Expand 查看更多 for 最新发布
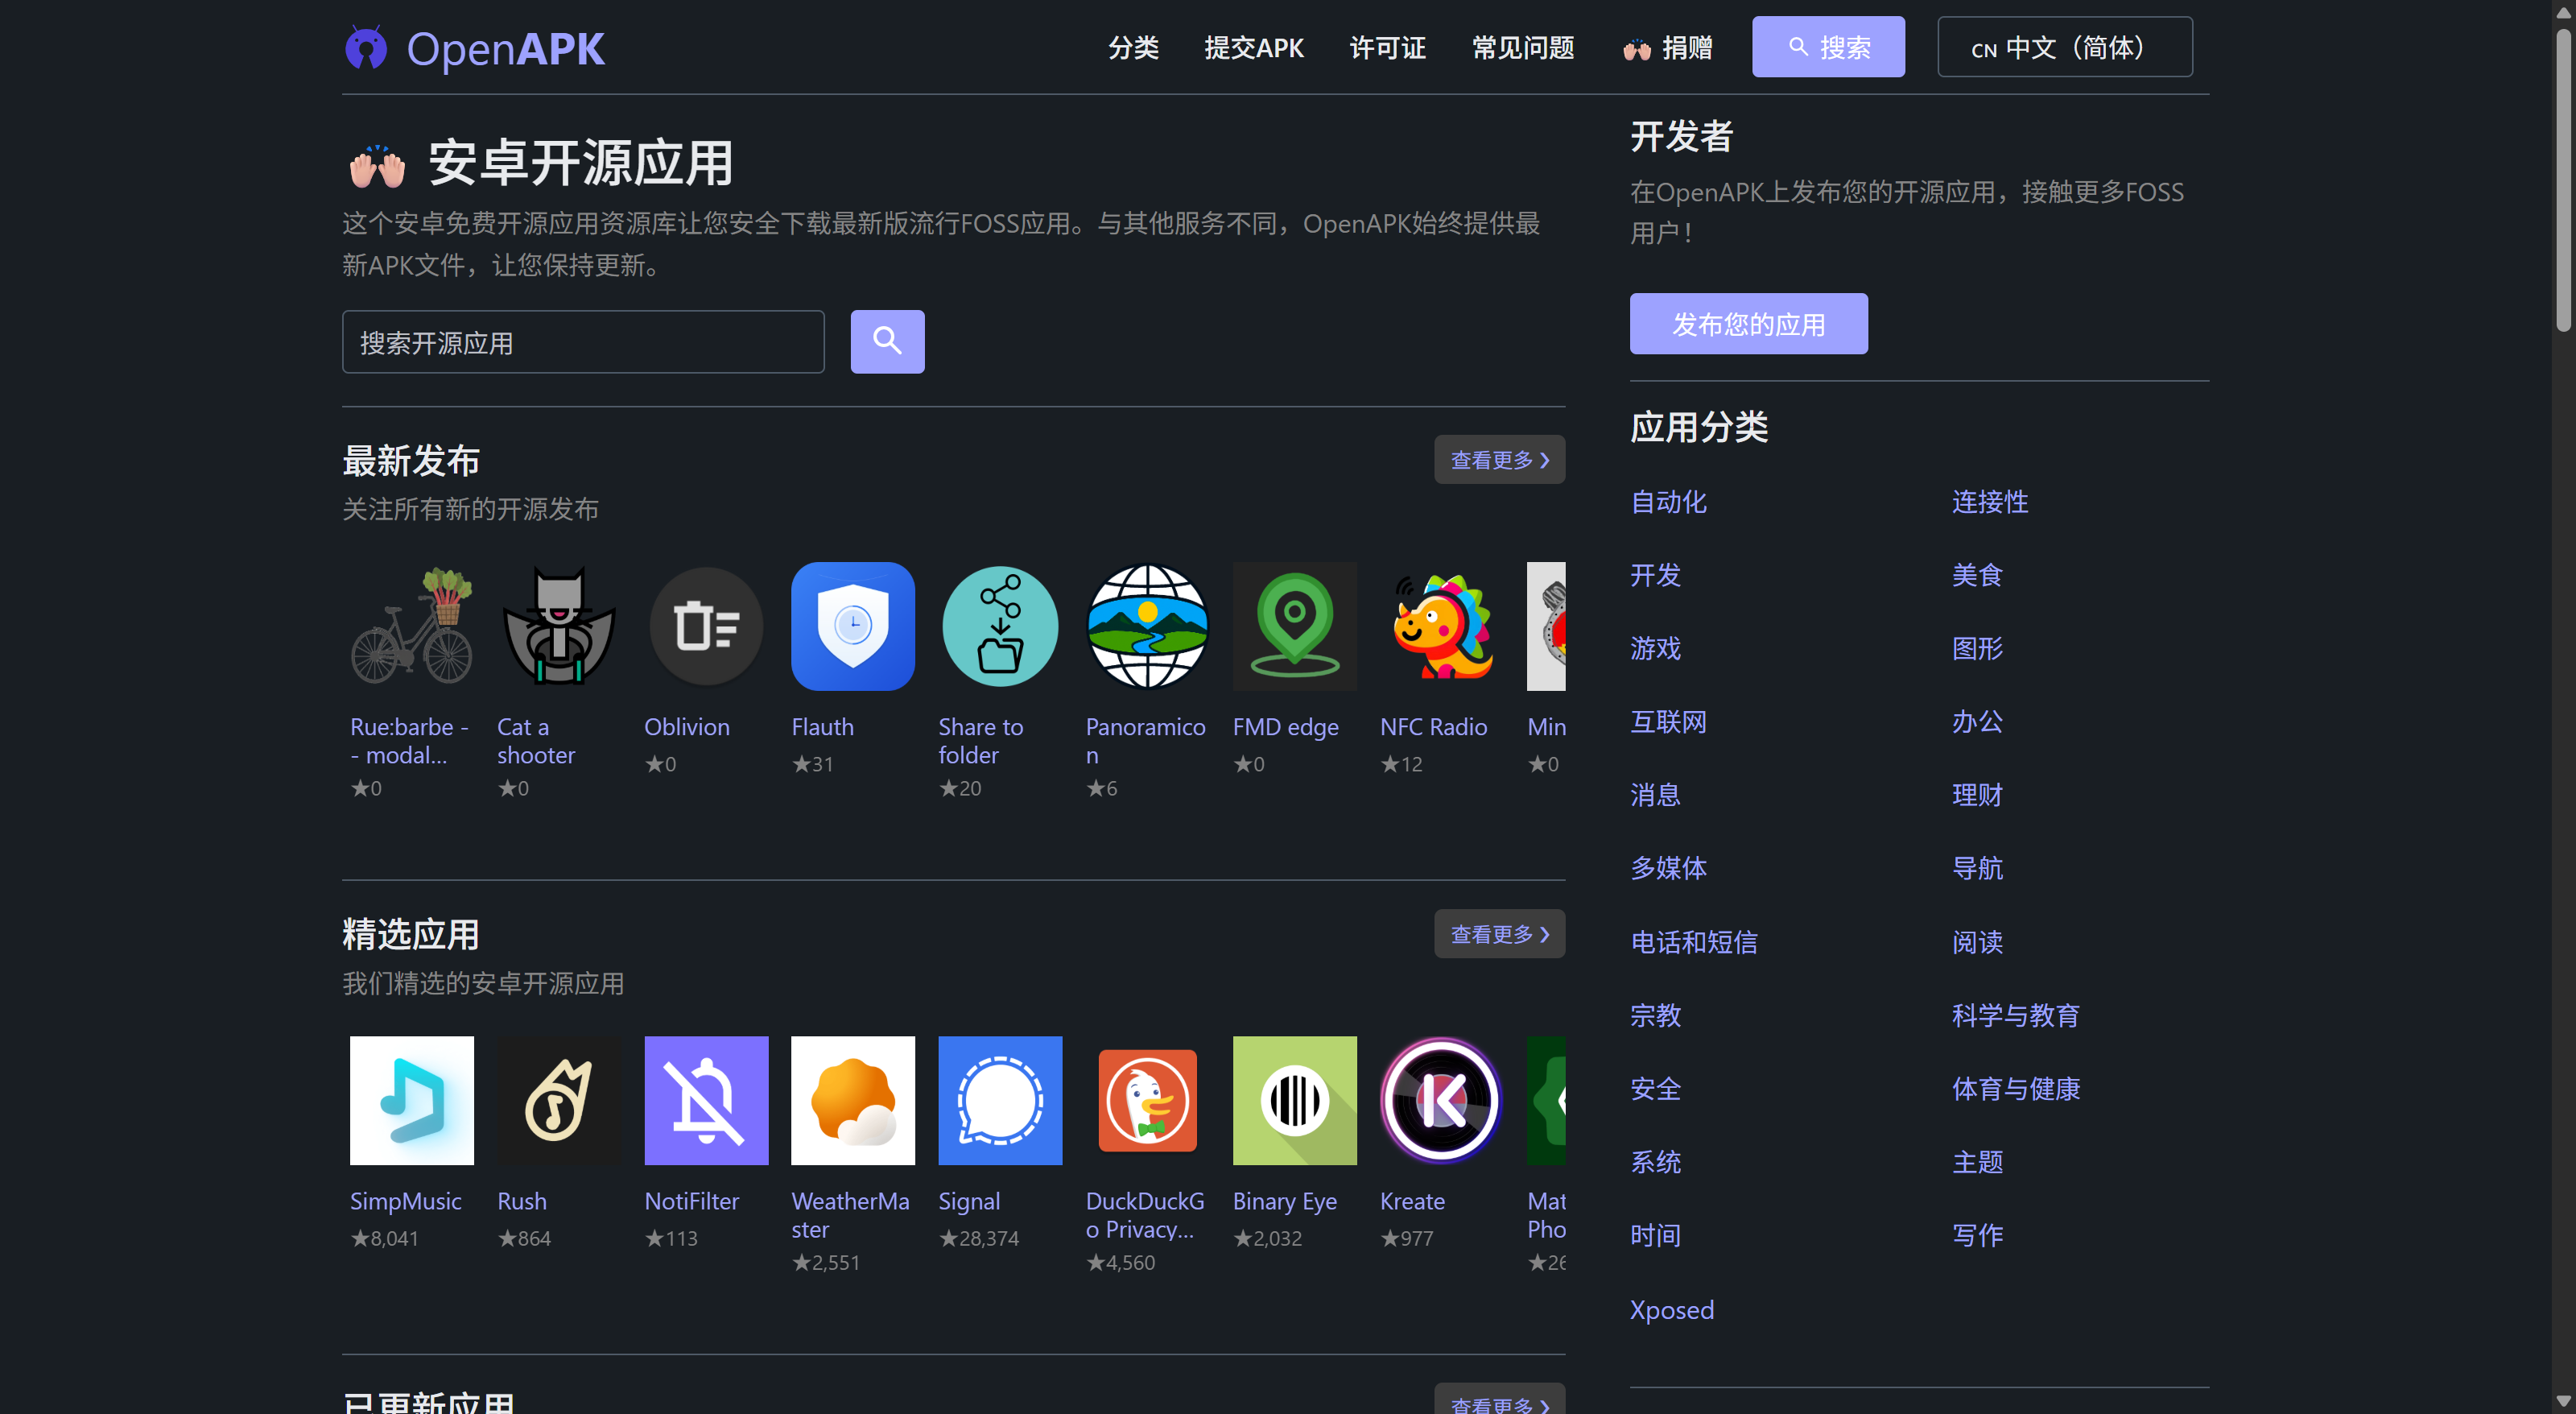This screenshot has height=1414, width=2576. coord(1498,459)
